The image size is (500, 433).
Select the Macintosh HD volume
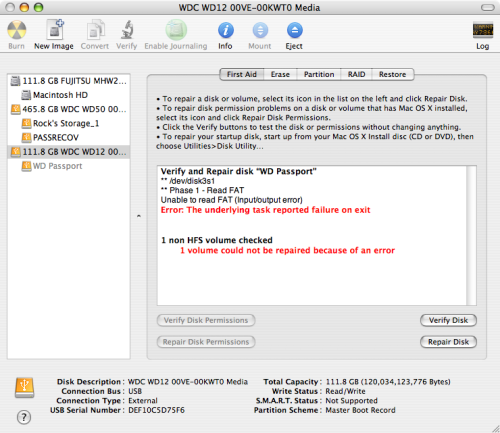[x=69, y=95]
